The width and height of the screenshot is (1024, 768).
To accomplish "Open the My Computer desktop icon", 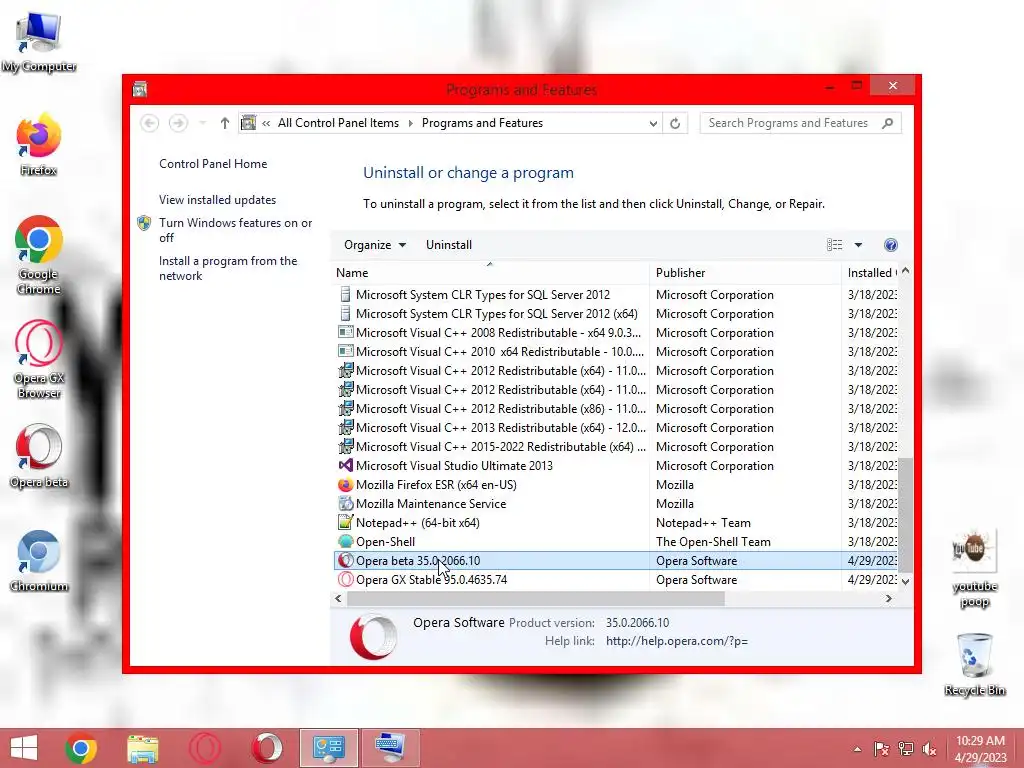I will 39,40.
